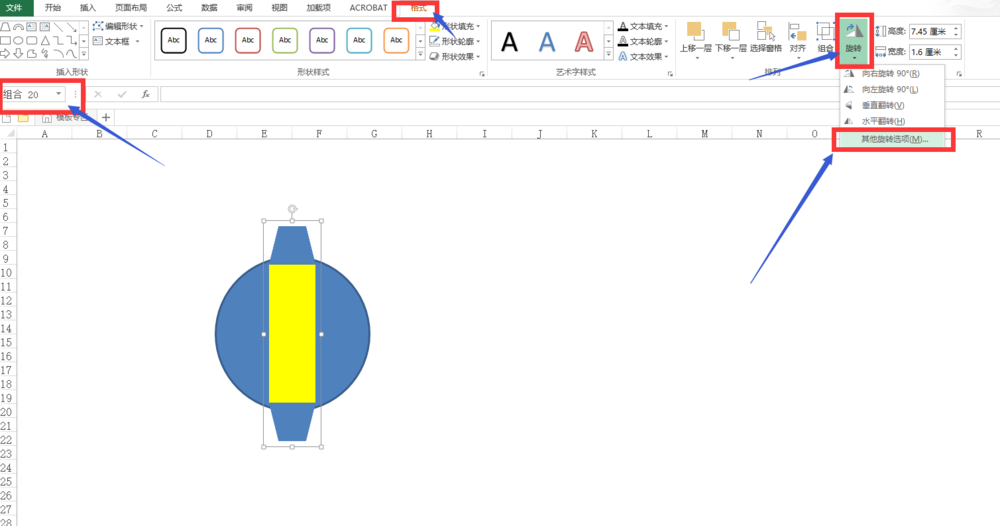Add a new sheet with the plus button

[x=106, y=117]
